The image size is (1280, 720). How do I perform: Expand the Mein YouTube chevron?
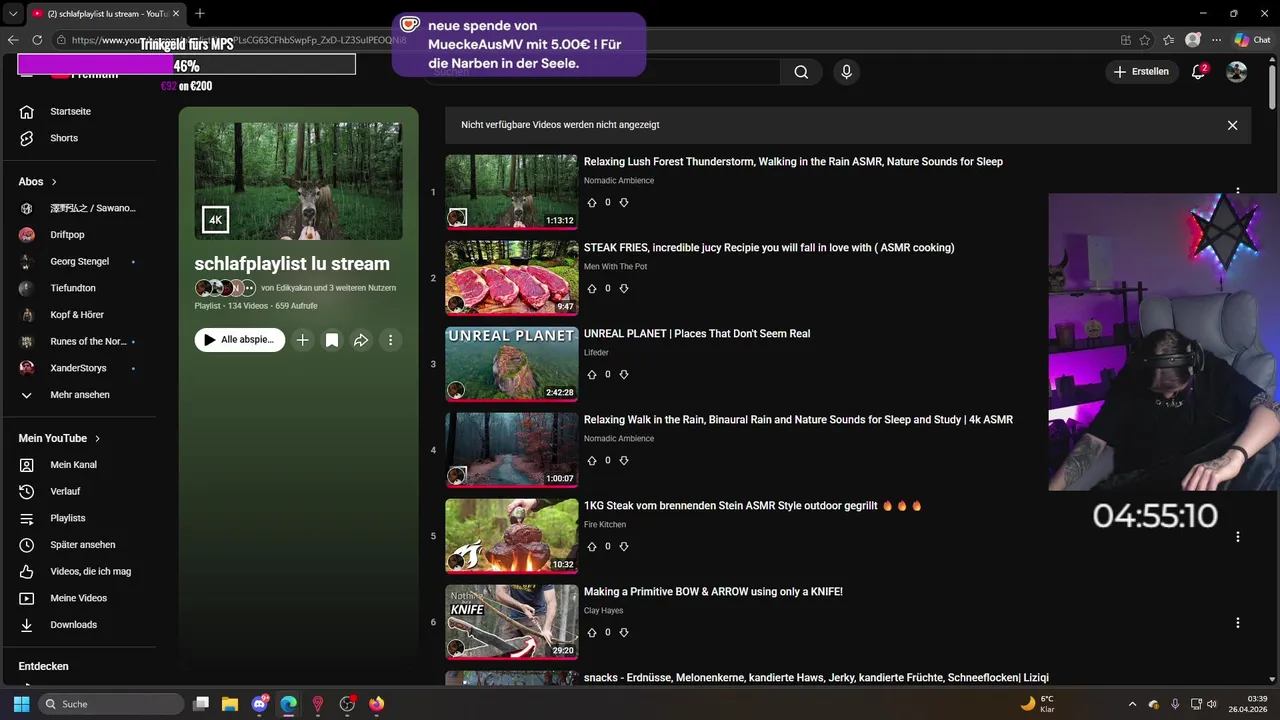click(97, 438)
